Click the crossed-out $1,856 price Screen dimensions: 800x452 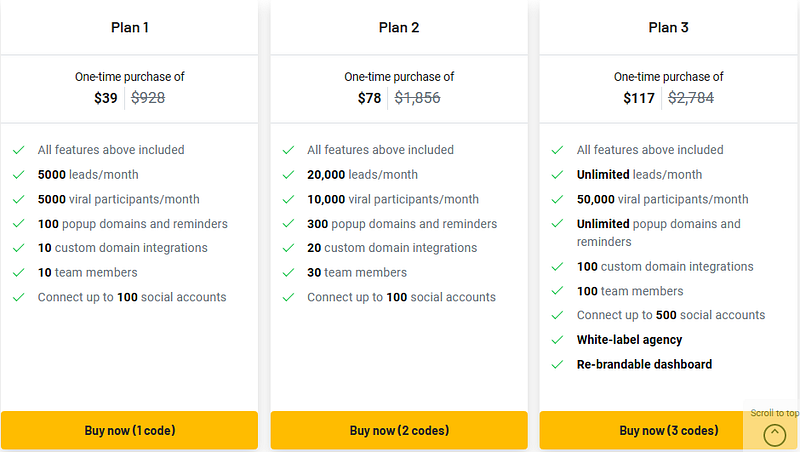(417, 98)
